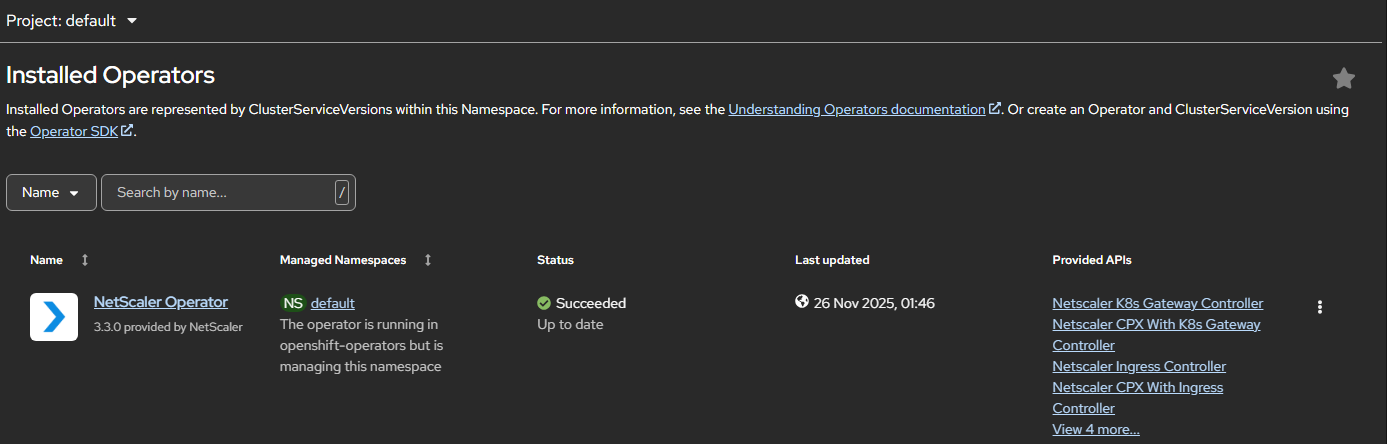Open Understanding Operators documentation link
1387x444 pixels.
tap(857, 109)
